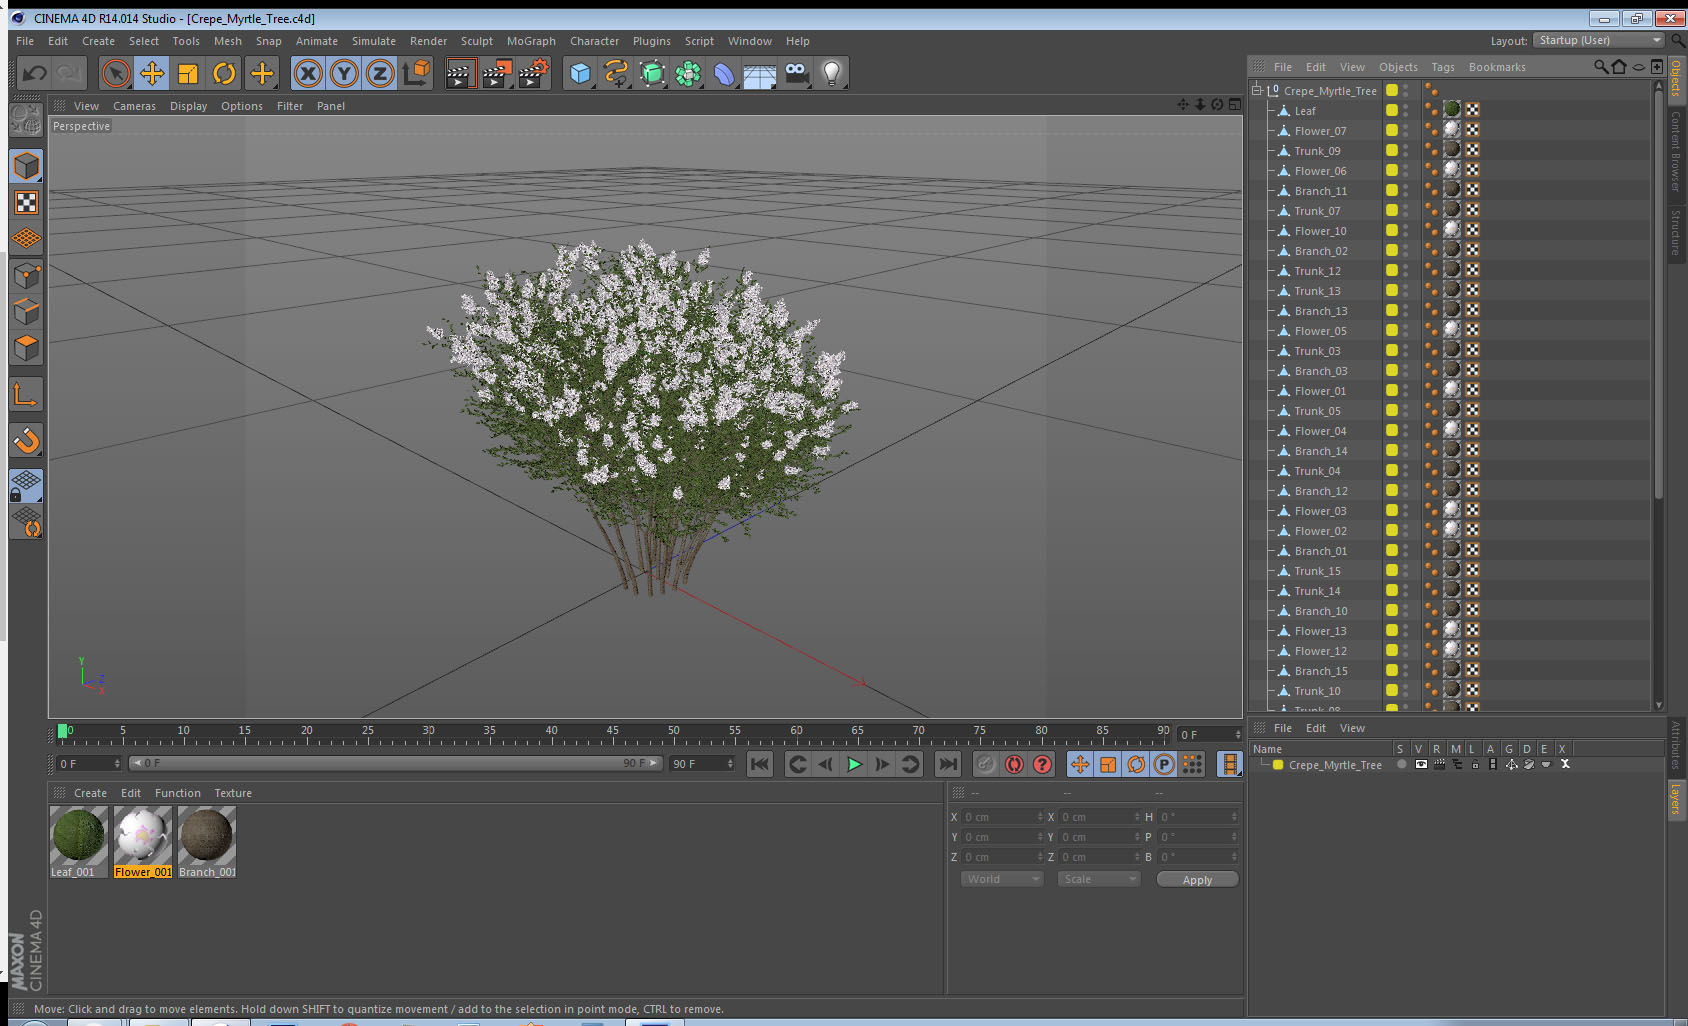Toggle the coordinate system icon
1688x1026 pixels.
[416, 73]
